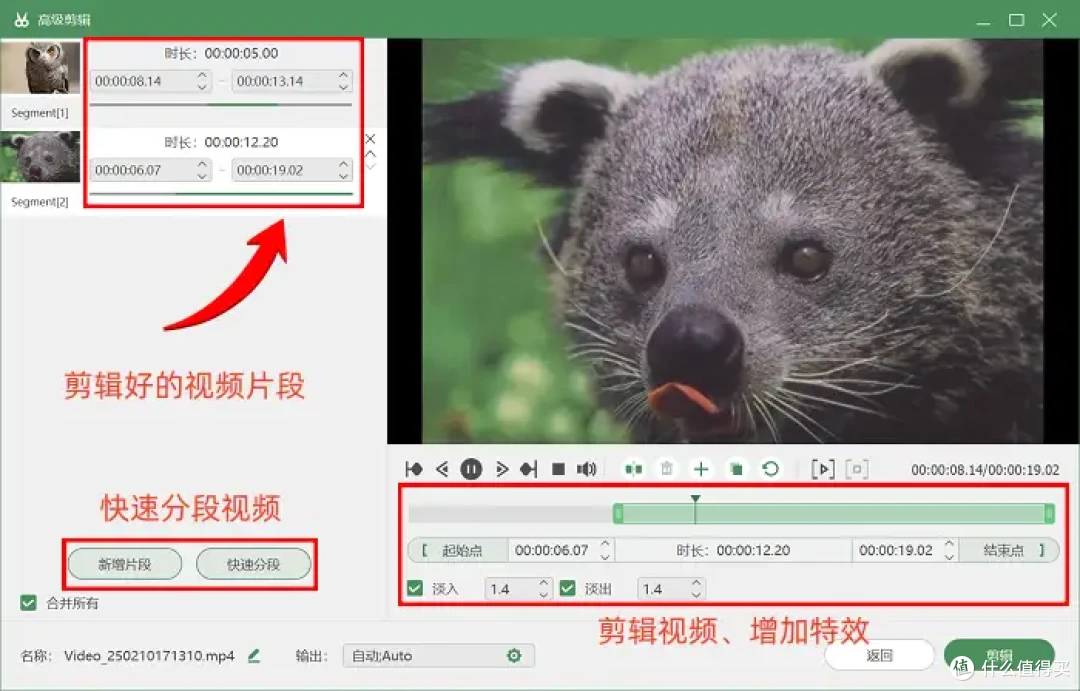Click the time readout 00:00:08.14/00:00:19.02
1080x691 pixels.
(985, 470)
